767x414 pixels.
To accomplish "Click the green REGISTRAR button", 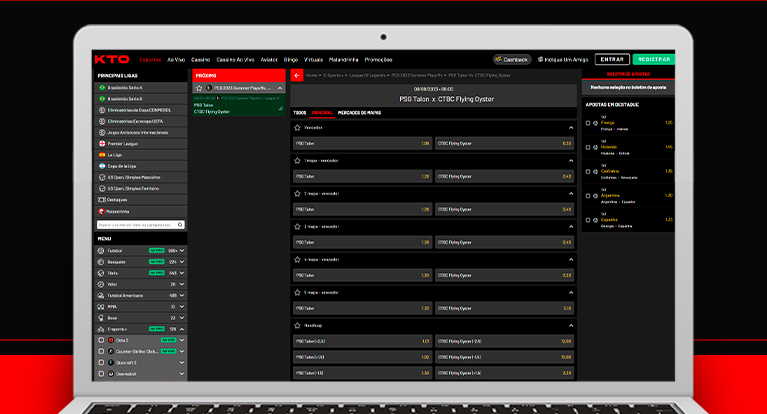I will (x=654, y=59).
